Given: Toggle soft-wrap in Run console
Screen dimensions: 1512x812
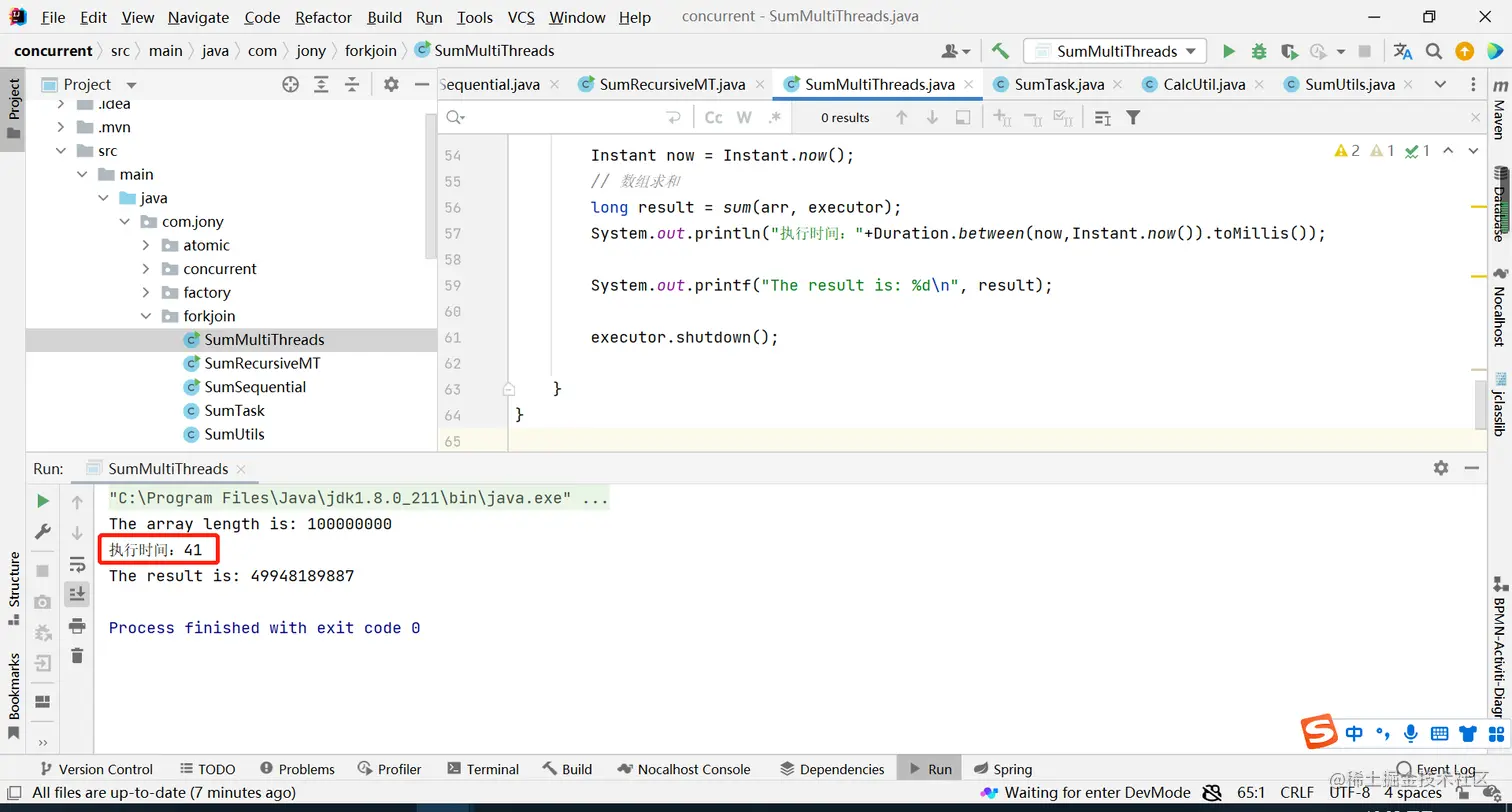Looking at the screenshot, I should [77, 564].
